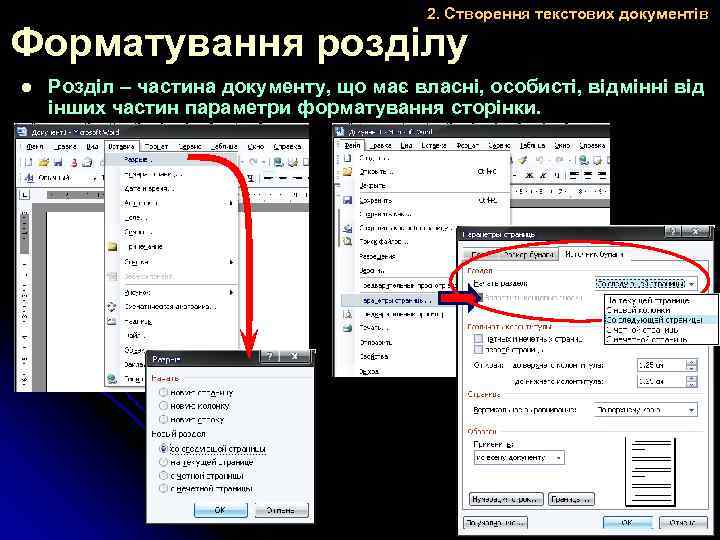720x540 pixels.
Task: Click 'Параметры страницы' in Файл menu
Action: pos(397,301)
